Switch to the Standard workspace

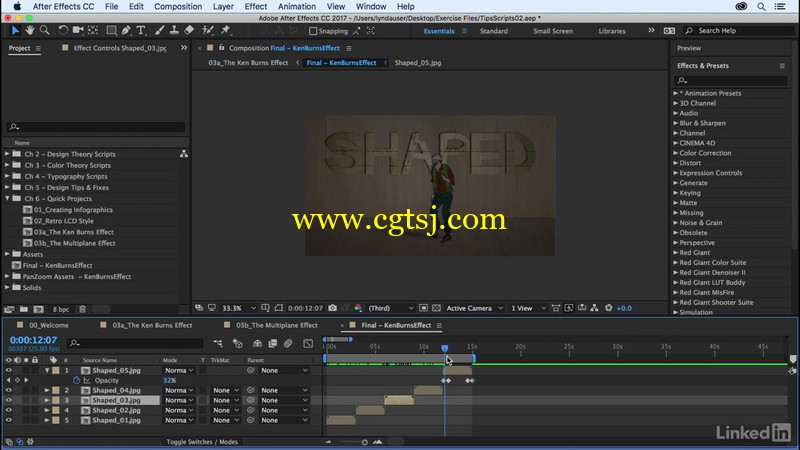[493, 31]
